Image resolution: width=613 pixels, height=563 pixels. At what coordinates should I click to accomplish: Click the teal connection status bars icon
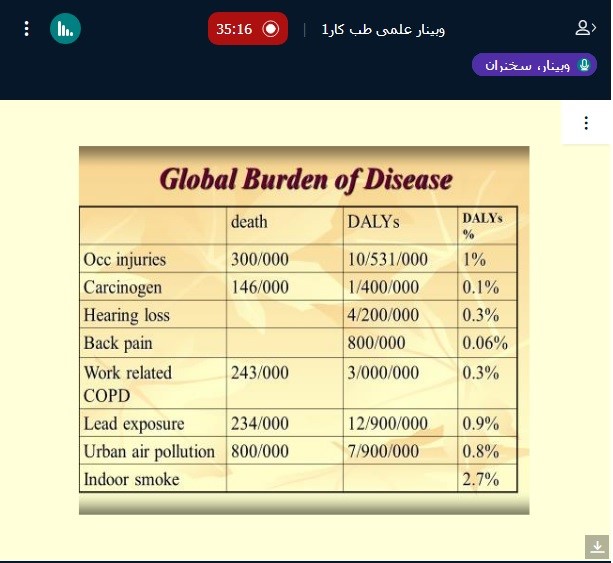65,28
